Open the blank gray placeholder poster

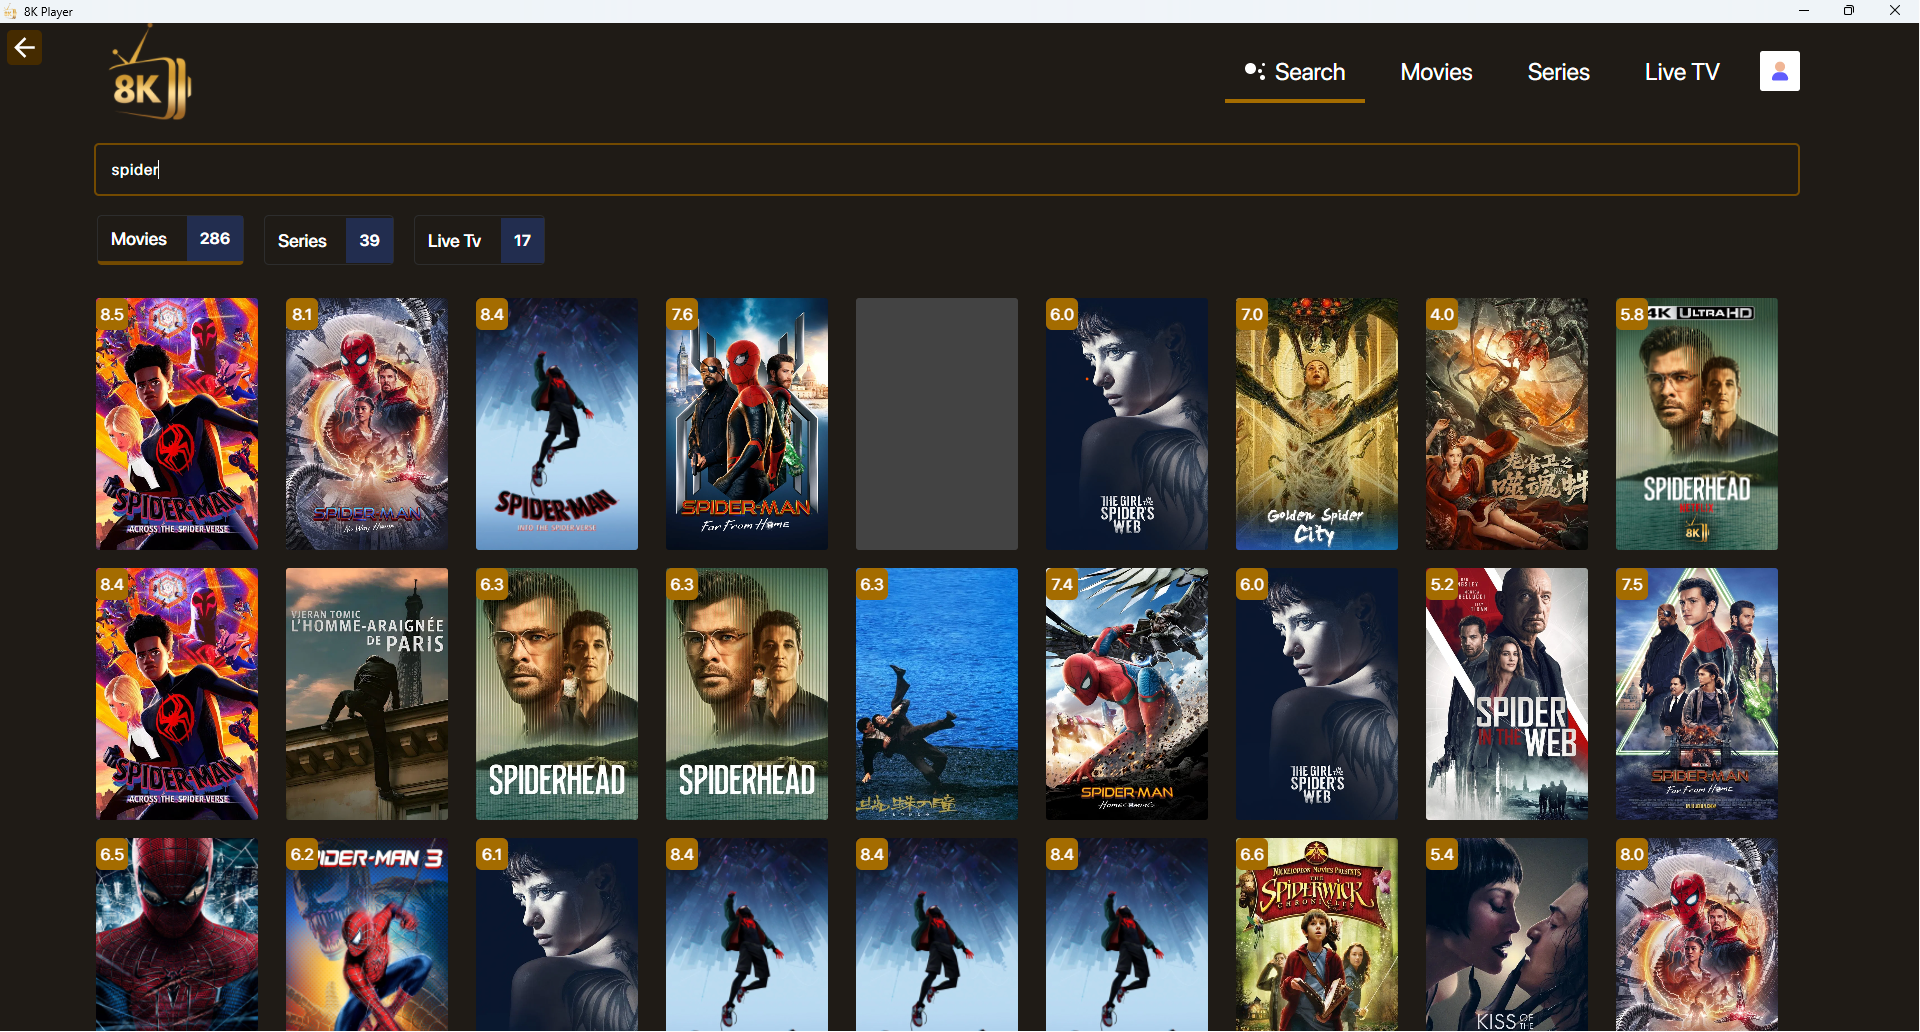pos(937,424)
